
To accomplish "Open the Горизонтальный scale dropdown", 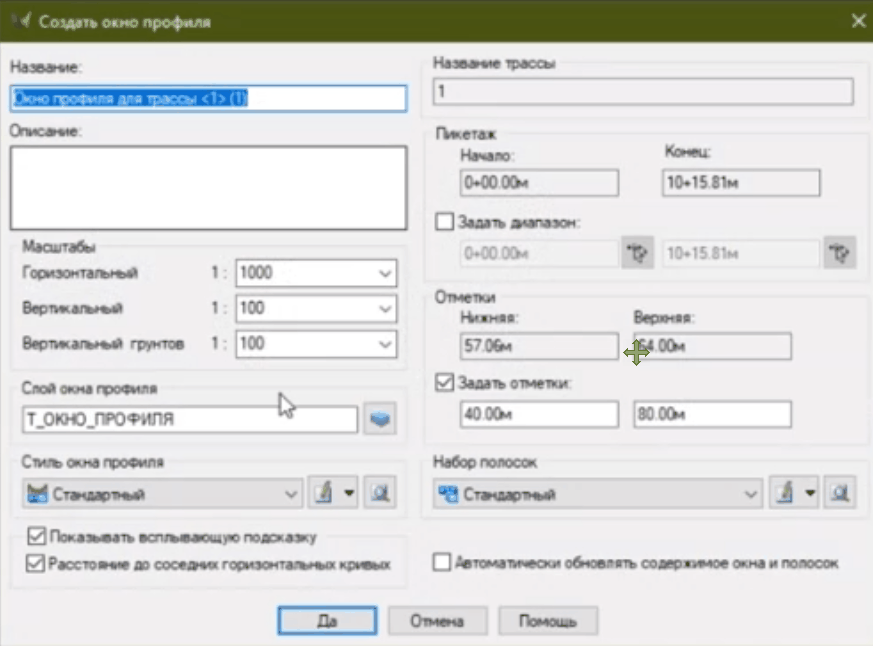I will (x=384, y=273).
